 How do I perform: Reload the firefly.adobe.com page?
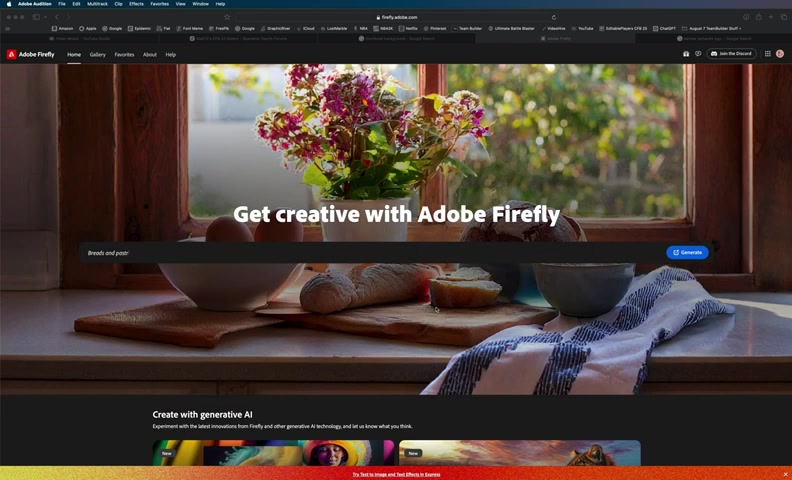(x=554, y=17)
